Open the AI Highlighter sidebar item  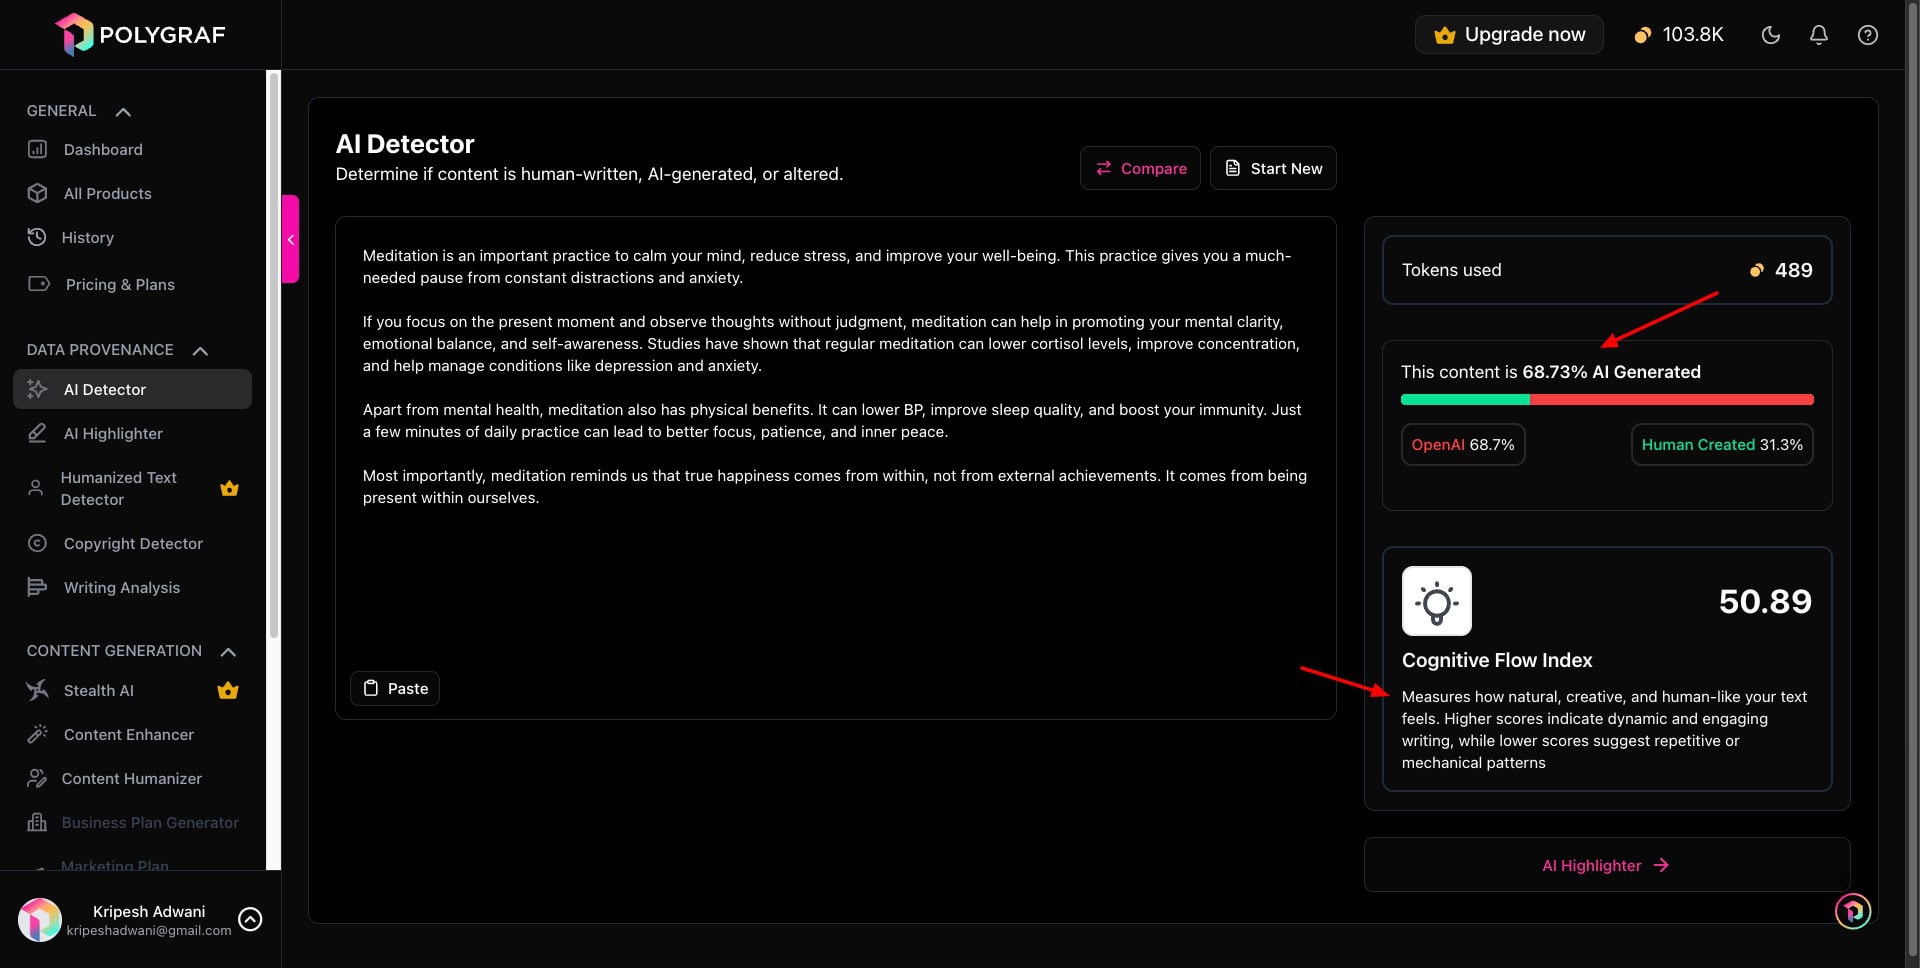pyautogui.click(x=112, y=434)
